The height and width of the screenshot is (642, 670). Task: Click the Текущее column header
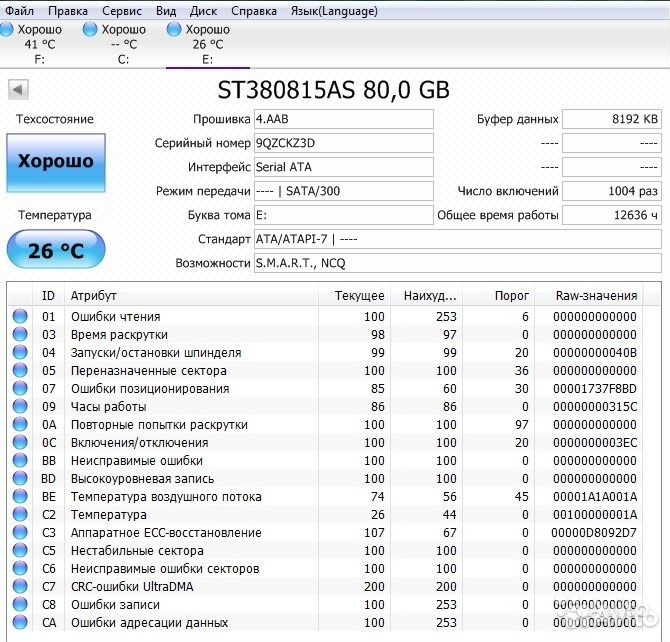(355, 295)
